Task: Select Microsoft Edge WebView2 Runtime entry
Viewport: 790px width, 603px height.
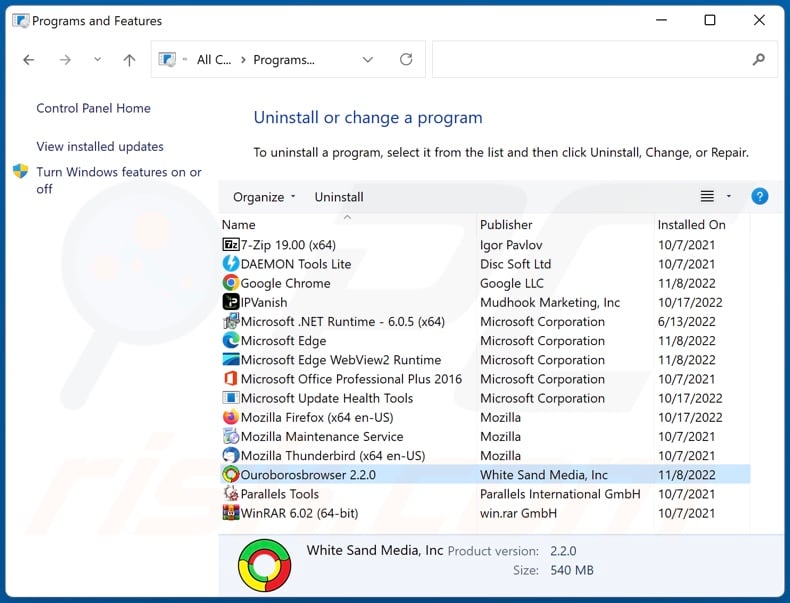Action: coord(486,360)
